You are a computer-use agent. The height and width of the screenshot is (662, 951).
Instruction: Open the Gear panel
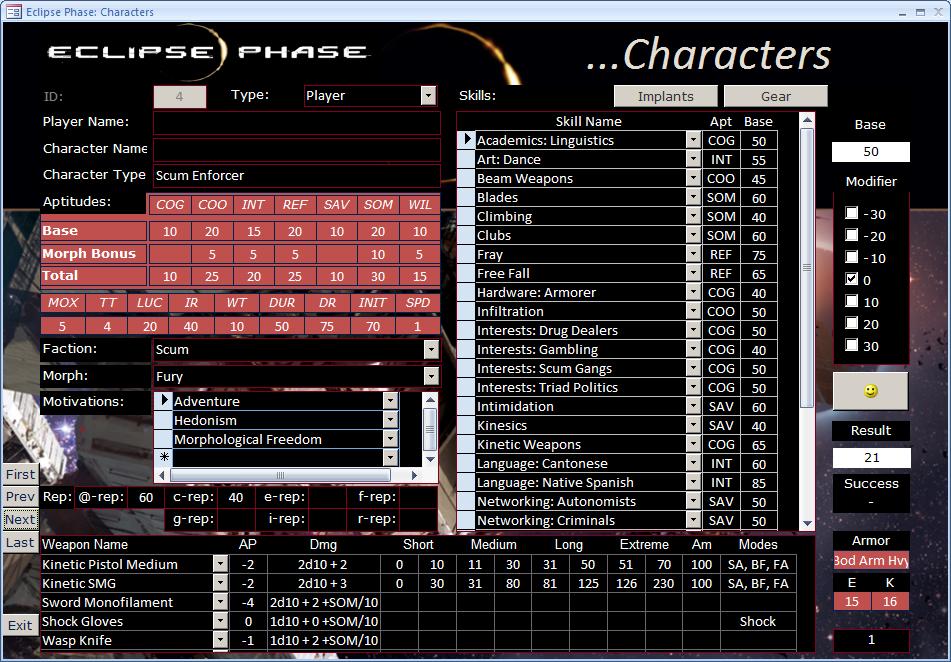(776, 96)
